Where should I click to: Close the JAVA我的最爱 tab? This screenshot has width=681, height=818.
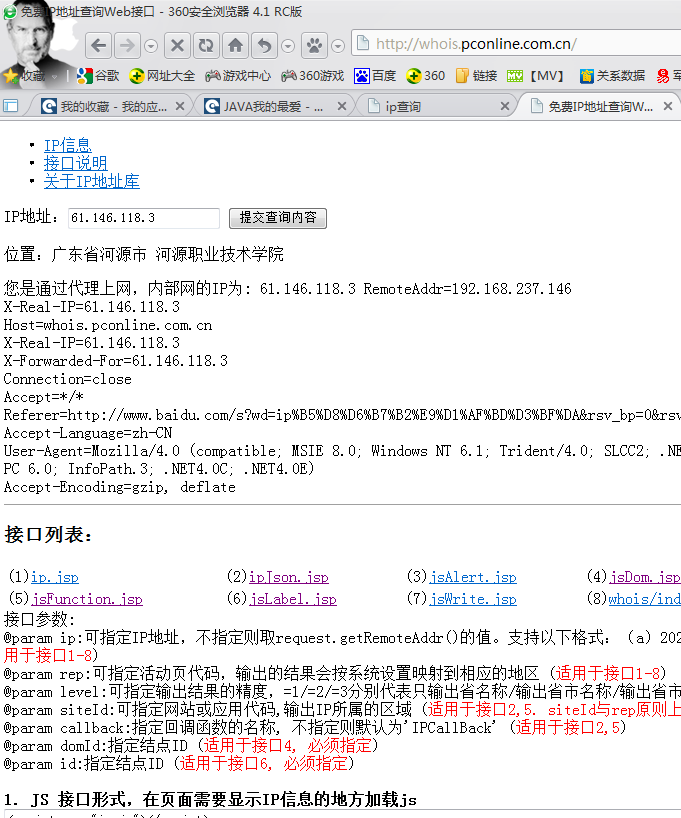coord(342,106)
